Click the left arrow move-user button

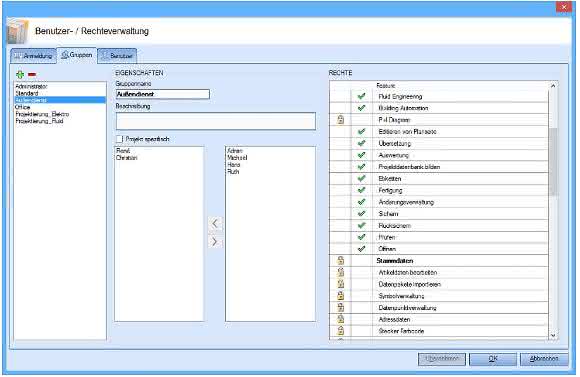(x=215, y=223)
